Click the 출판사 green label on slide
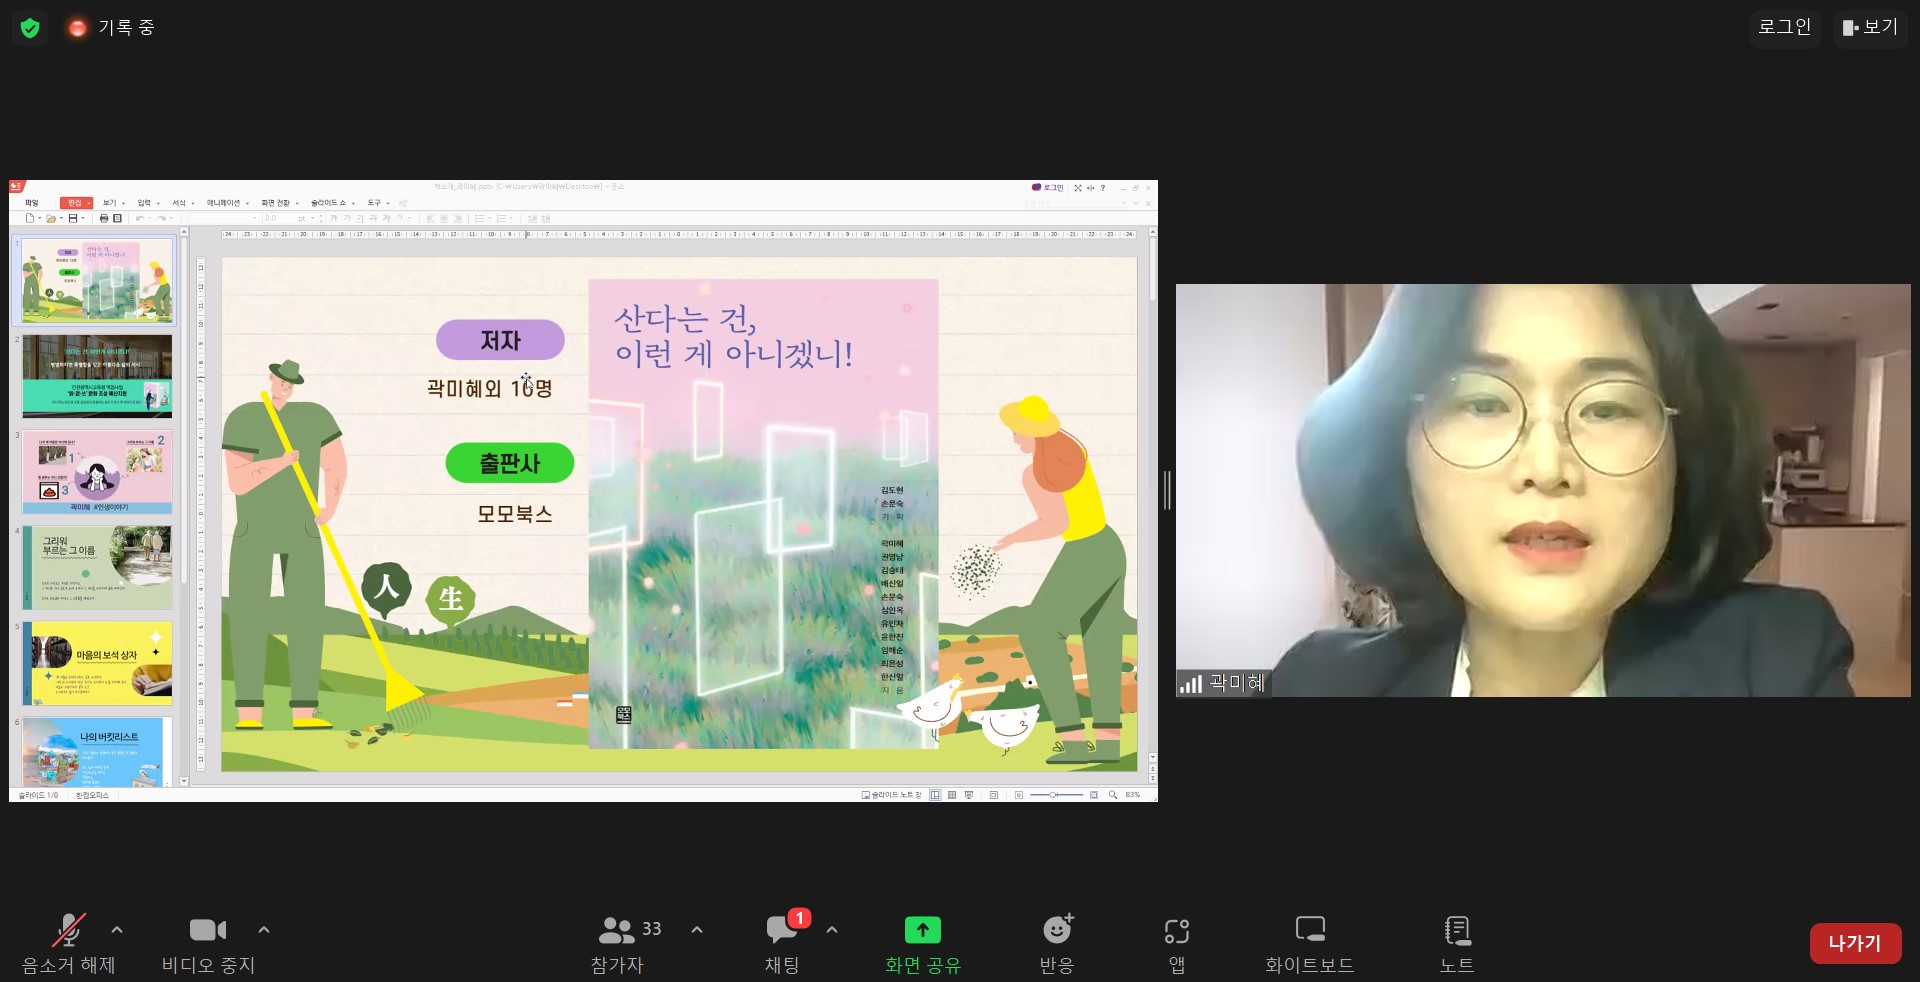The width and height of the screenshot is (1920, 982). 510,463
